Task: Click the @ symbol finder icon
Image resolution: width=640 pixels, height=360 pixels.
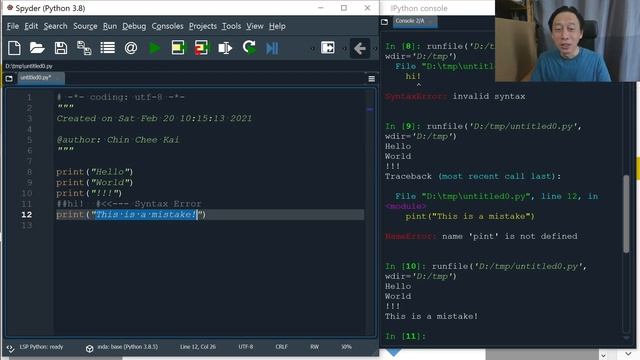Action: 131,48
